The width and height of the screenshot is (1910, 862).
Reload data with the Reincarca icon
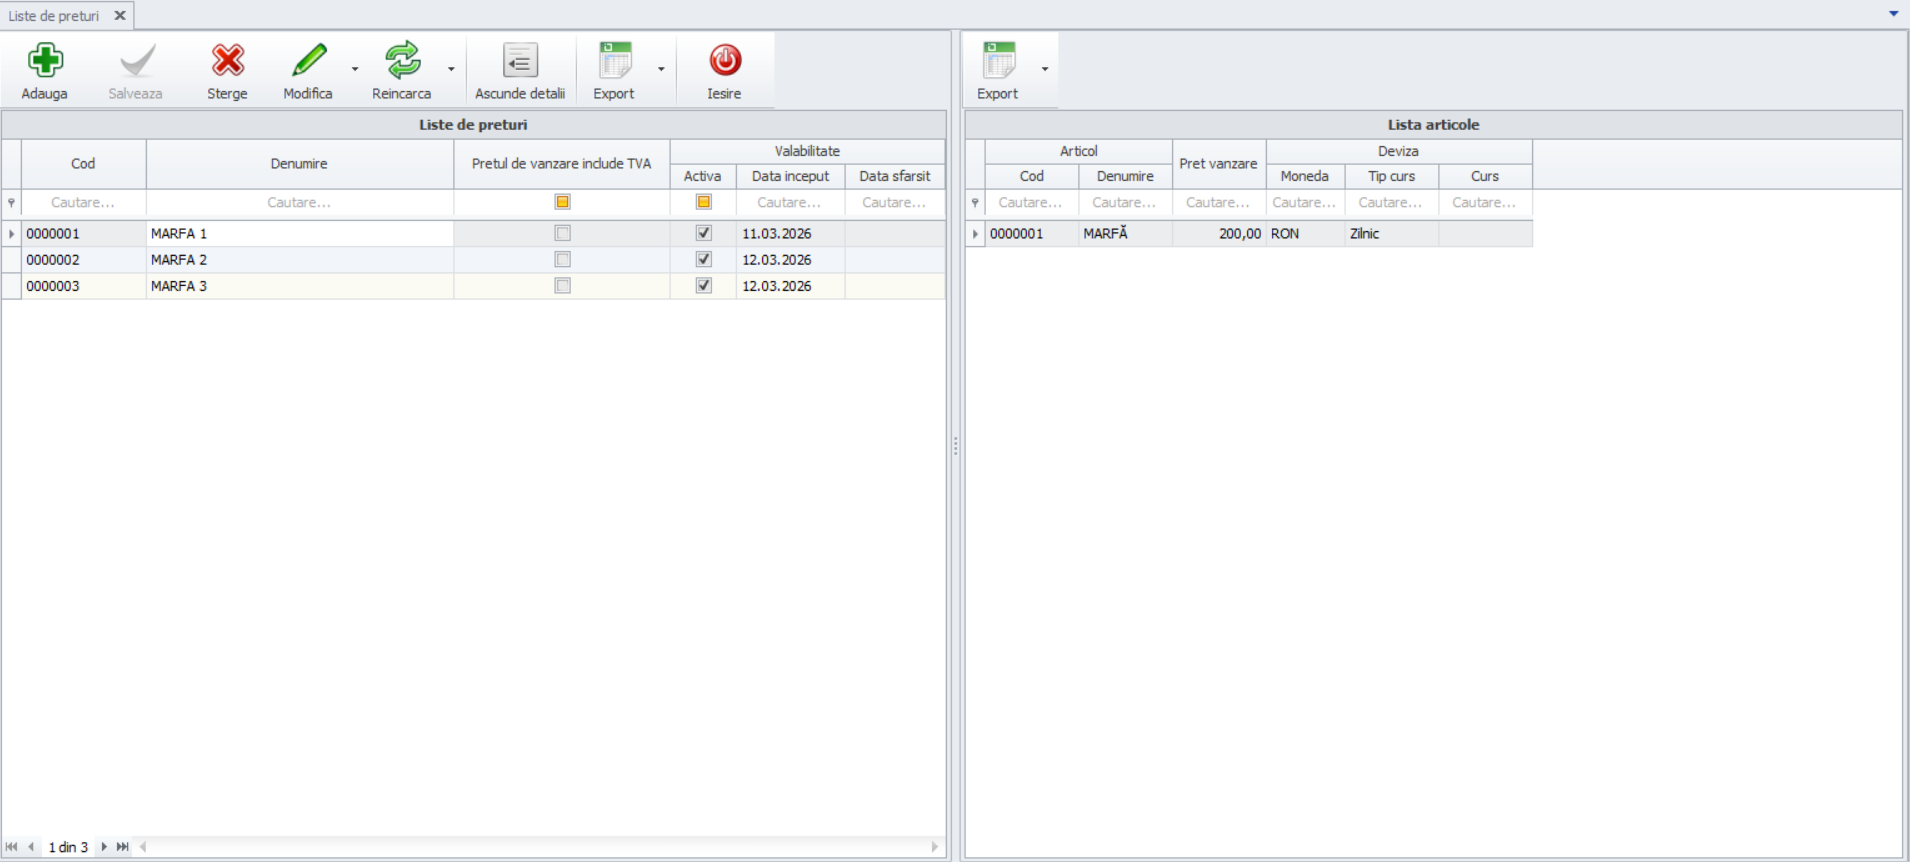[402, 61]
